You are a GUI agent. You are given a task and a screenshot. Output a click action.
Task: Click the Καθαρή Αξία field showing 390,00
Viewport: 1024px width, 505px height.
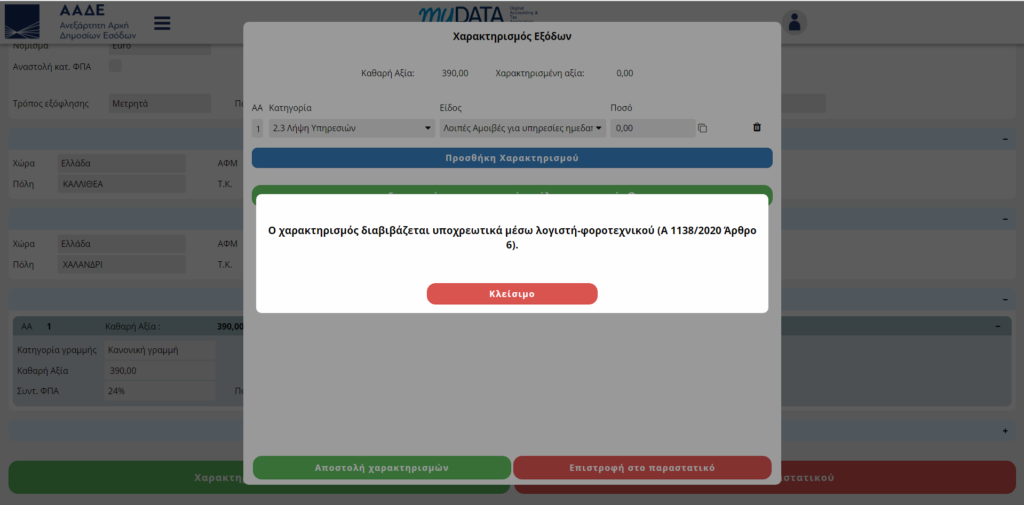[x=159, y=371]
